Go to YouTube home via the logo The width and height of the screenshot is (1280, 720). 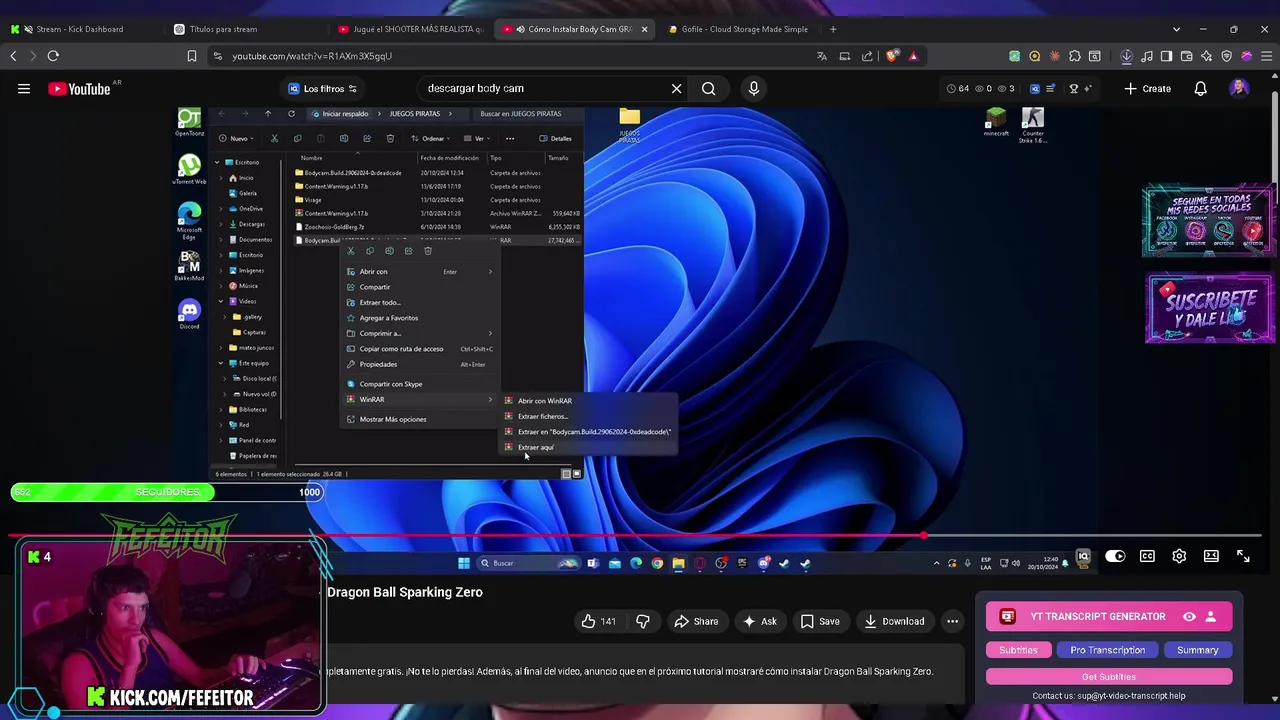click(x=79, y=89)
